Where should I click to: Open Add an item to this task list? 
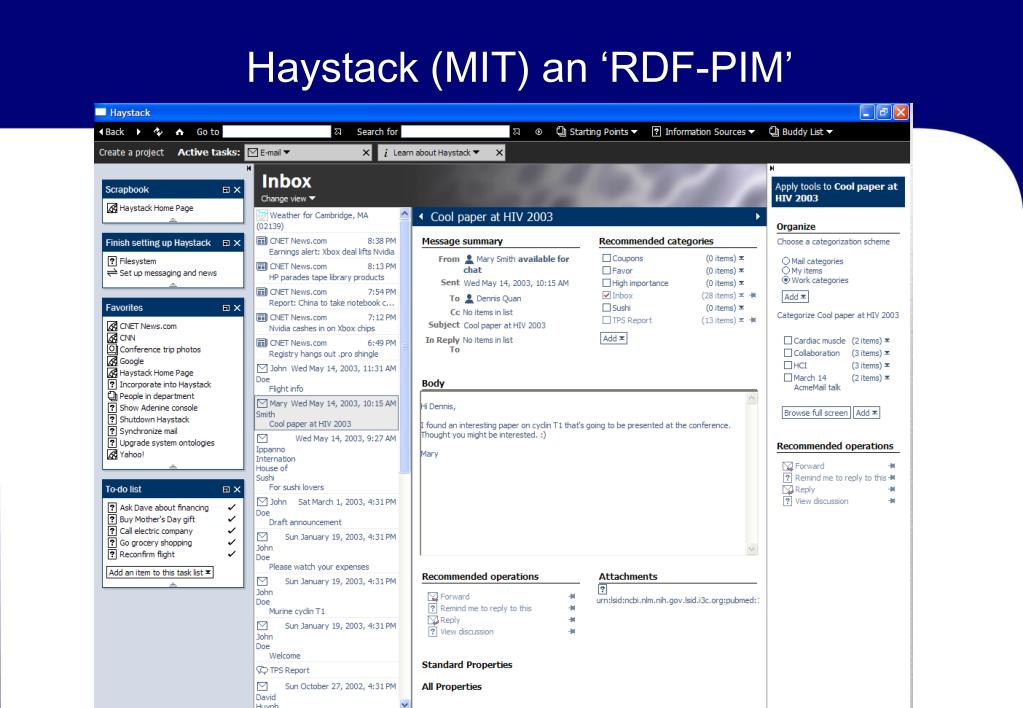tap(160, 573)
